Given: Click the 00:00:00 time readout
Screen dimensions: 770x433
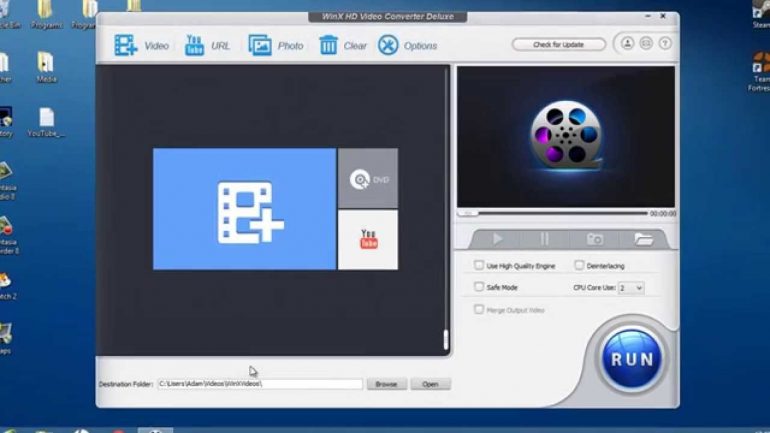Looking at the screenshot, I should click(663, 214).
